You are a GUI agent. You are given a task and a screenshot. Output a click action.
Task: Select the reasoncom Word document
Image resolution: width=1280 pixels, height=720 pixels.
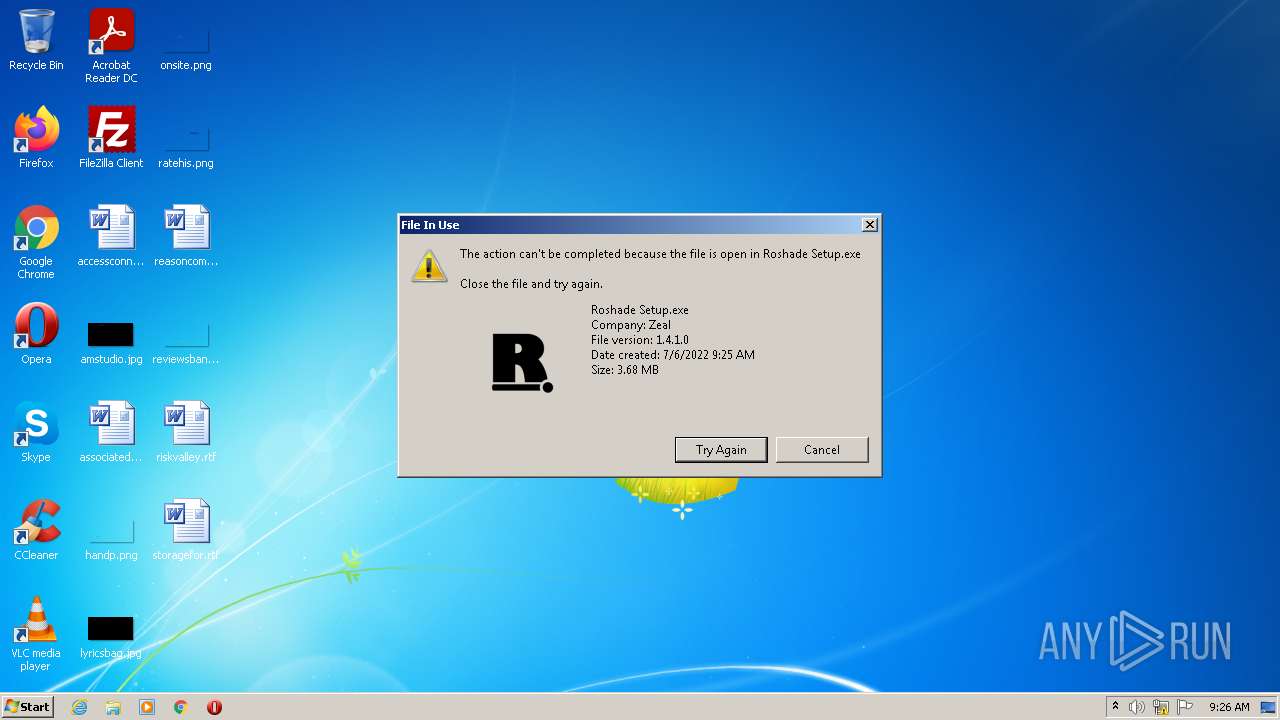186,236
